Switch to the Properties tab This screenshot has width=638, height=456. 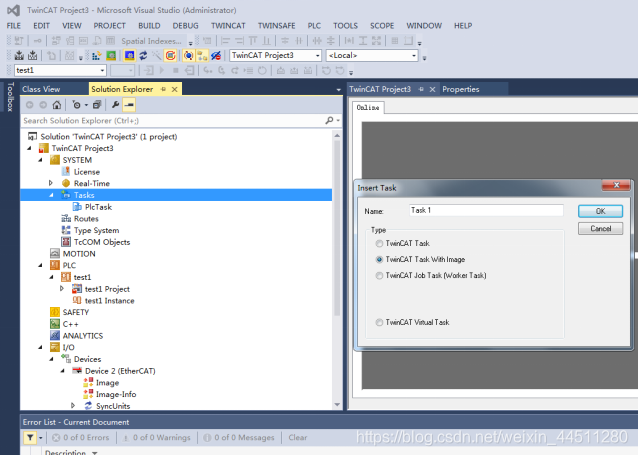[461, 89]
